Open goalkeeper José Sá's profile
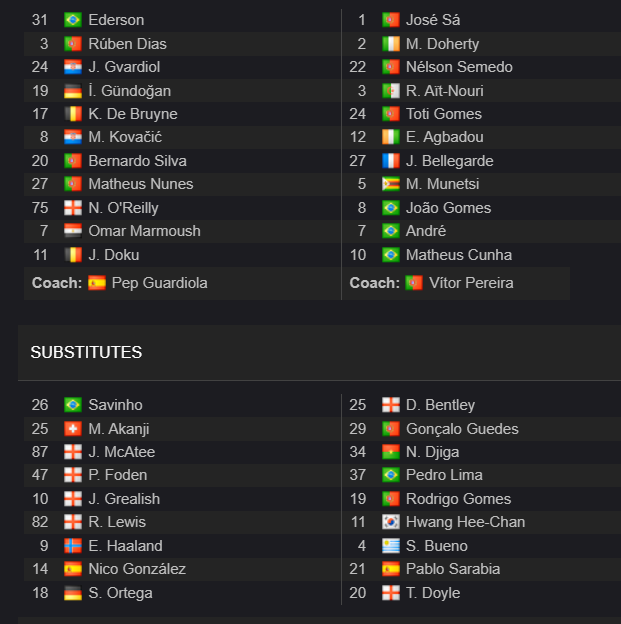 click(433, 20)
